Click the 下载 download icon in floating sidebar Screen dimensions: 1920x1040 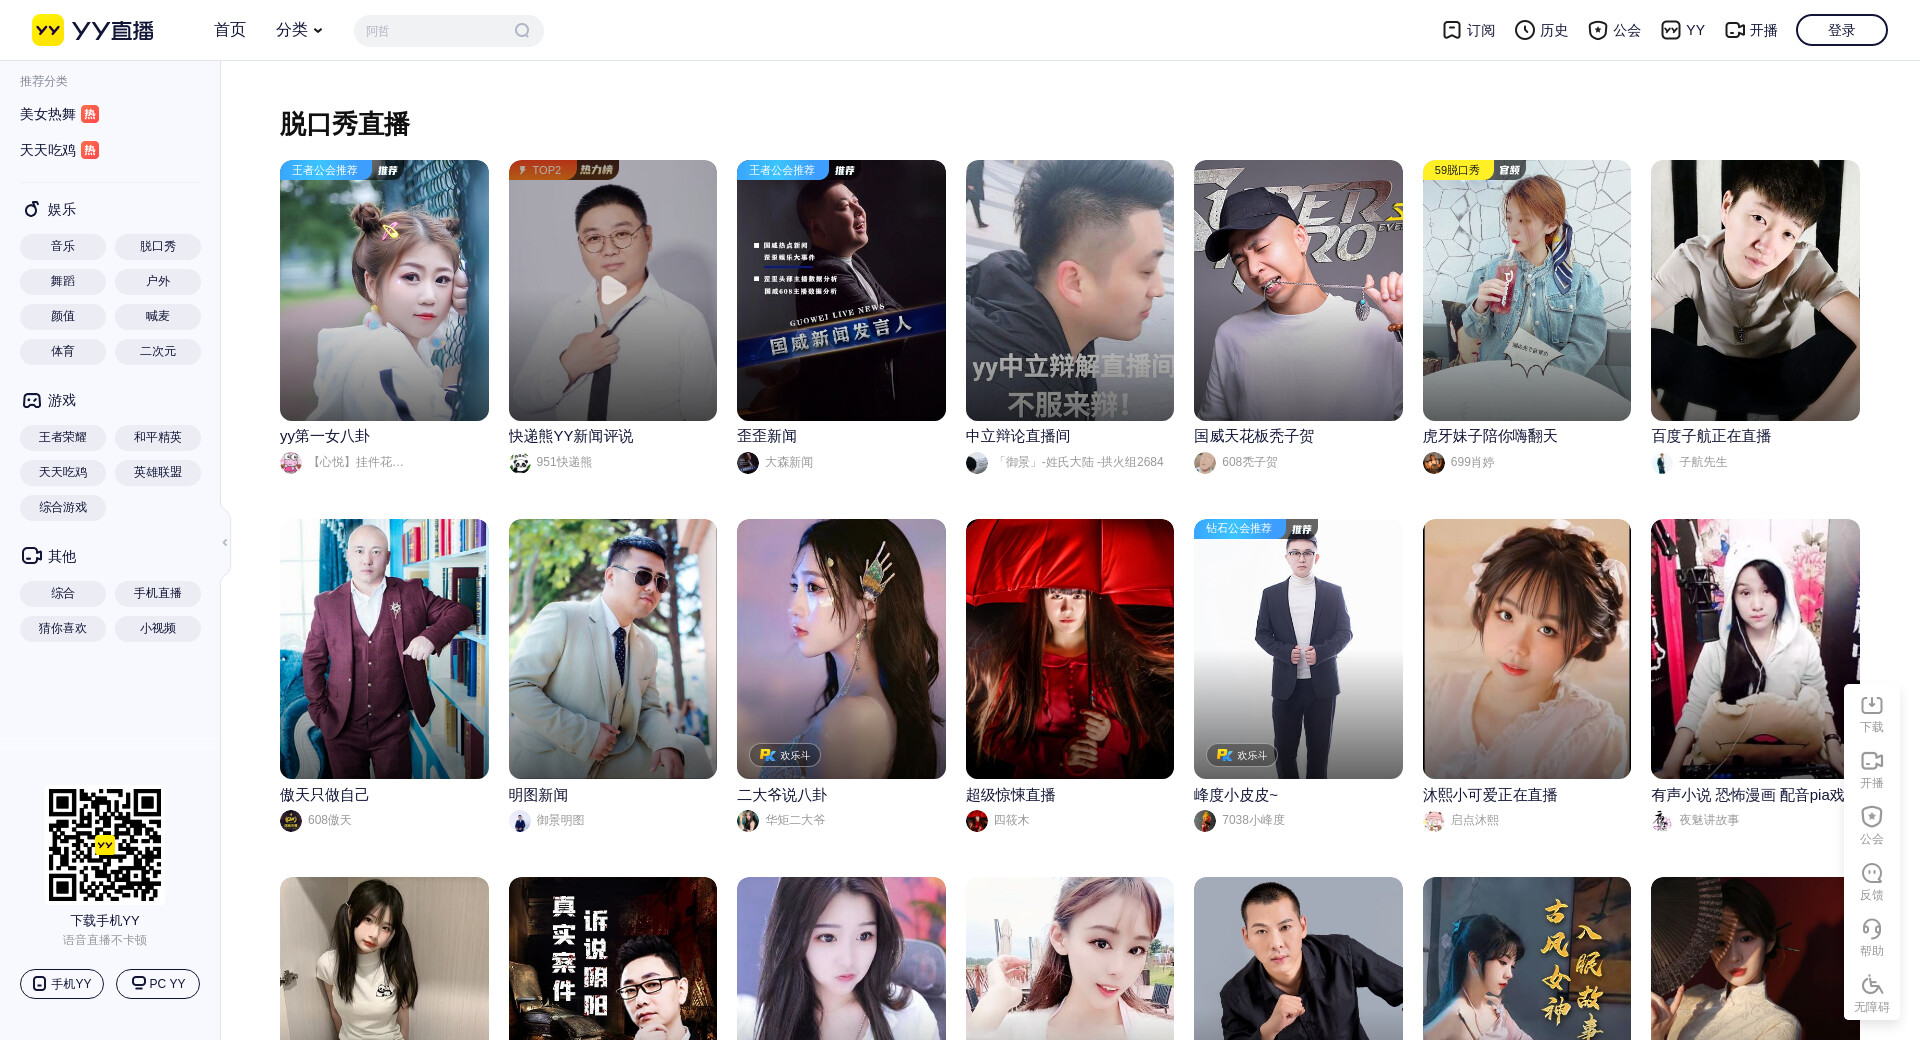click(1872, 714)
